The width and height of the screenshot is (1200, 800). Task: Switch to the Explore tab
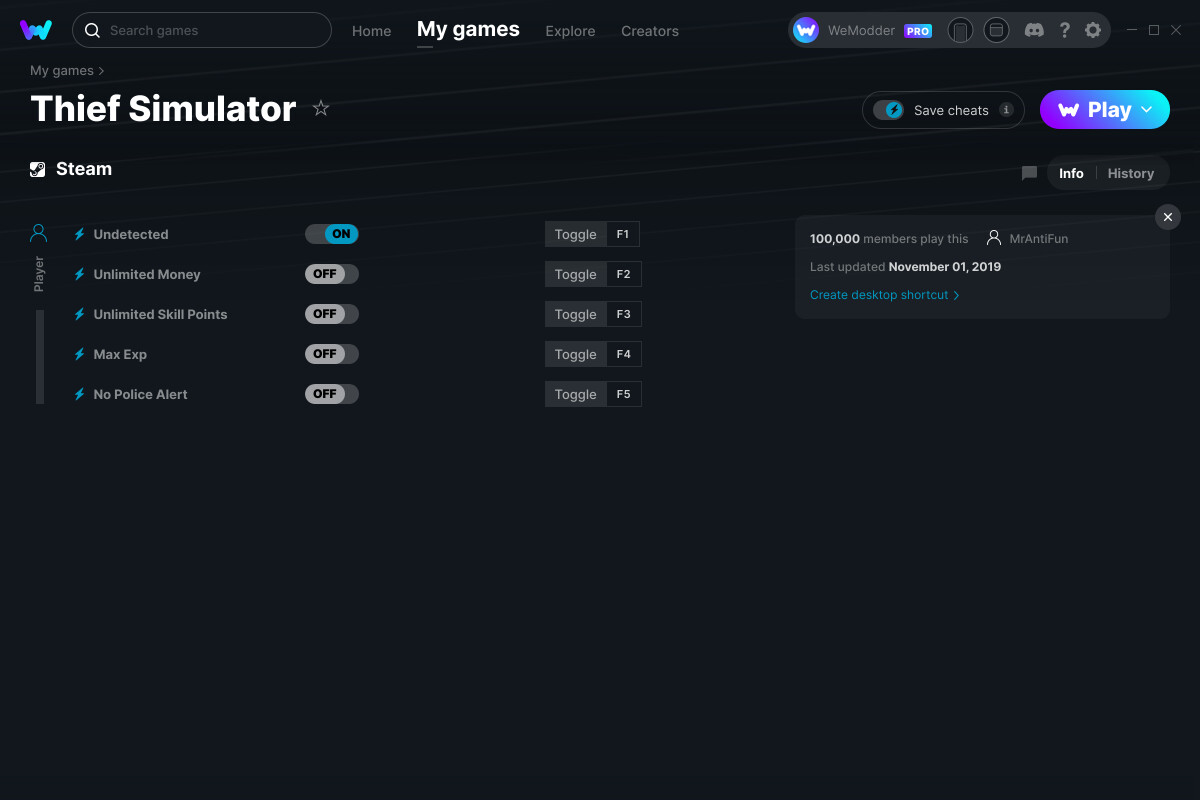570,31
